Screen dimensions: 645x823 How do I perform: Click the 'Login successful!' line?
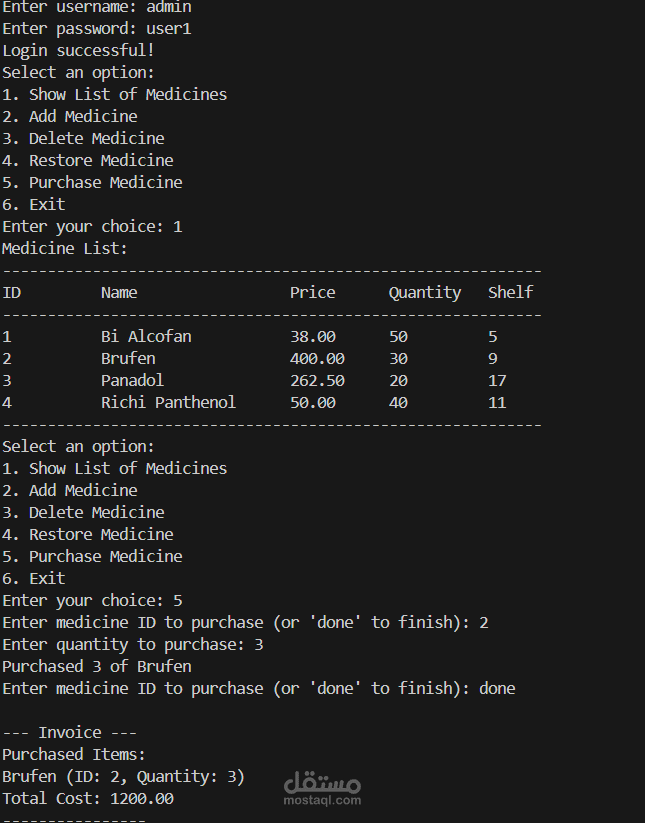pyautogui.click(x=78, y=50)
